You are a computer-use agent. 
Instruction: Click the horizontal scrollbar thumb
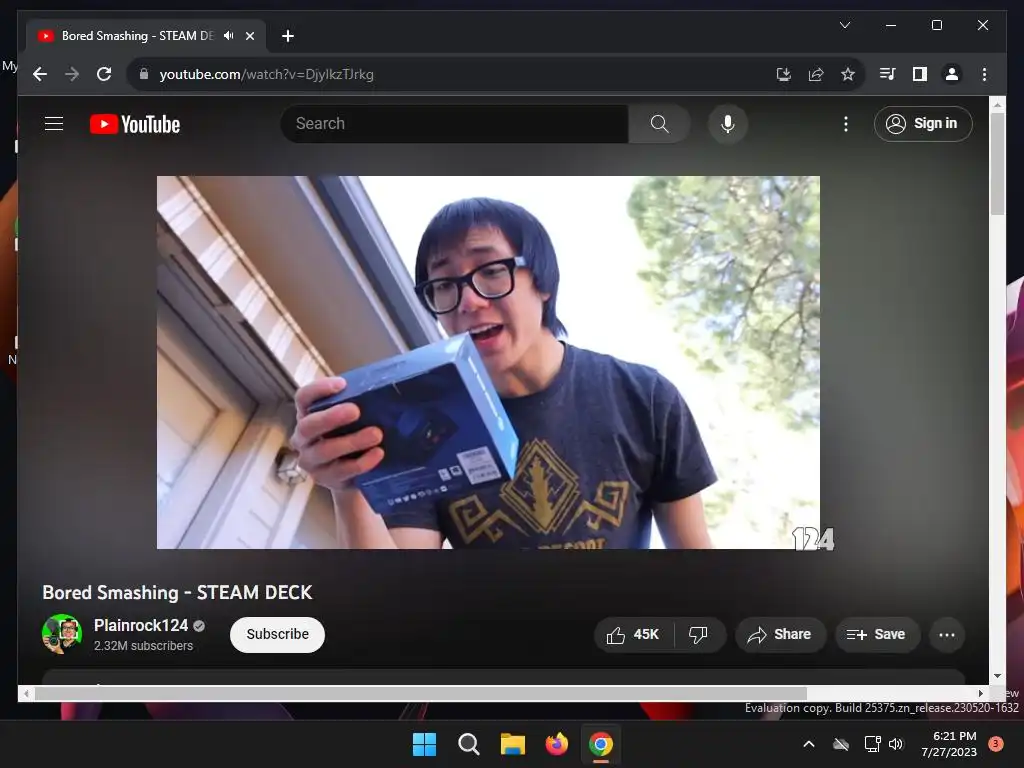421,693
